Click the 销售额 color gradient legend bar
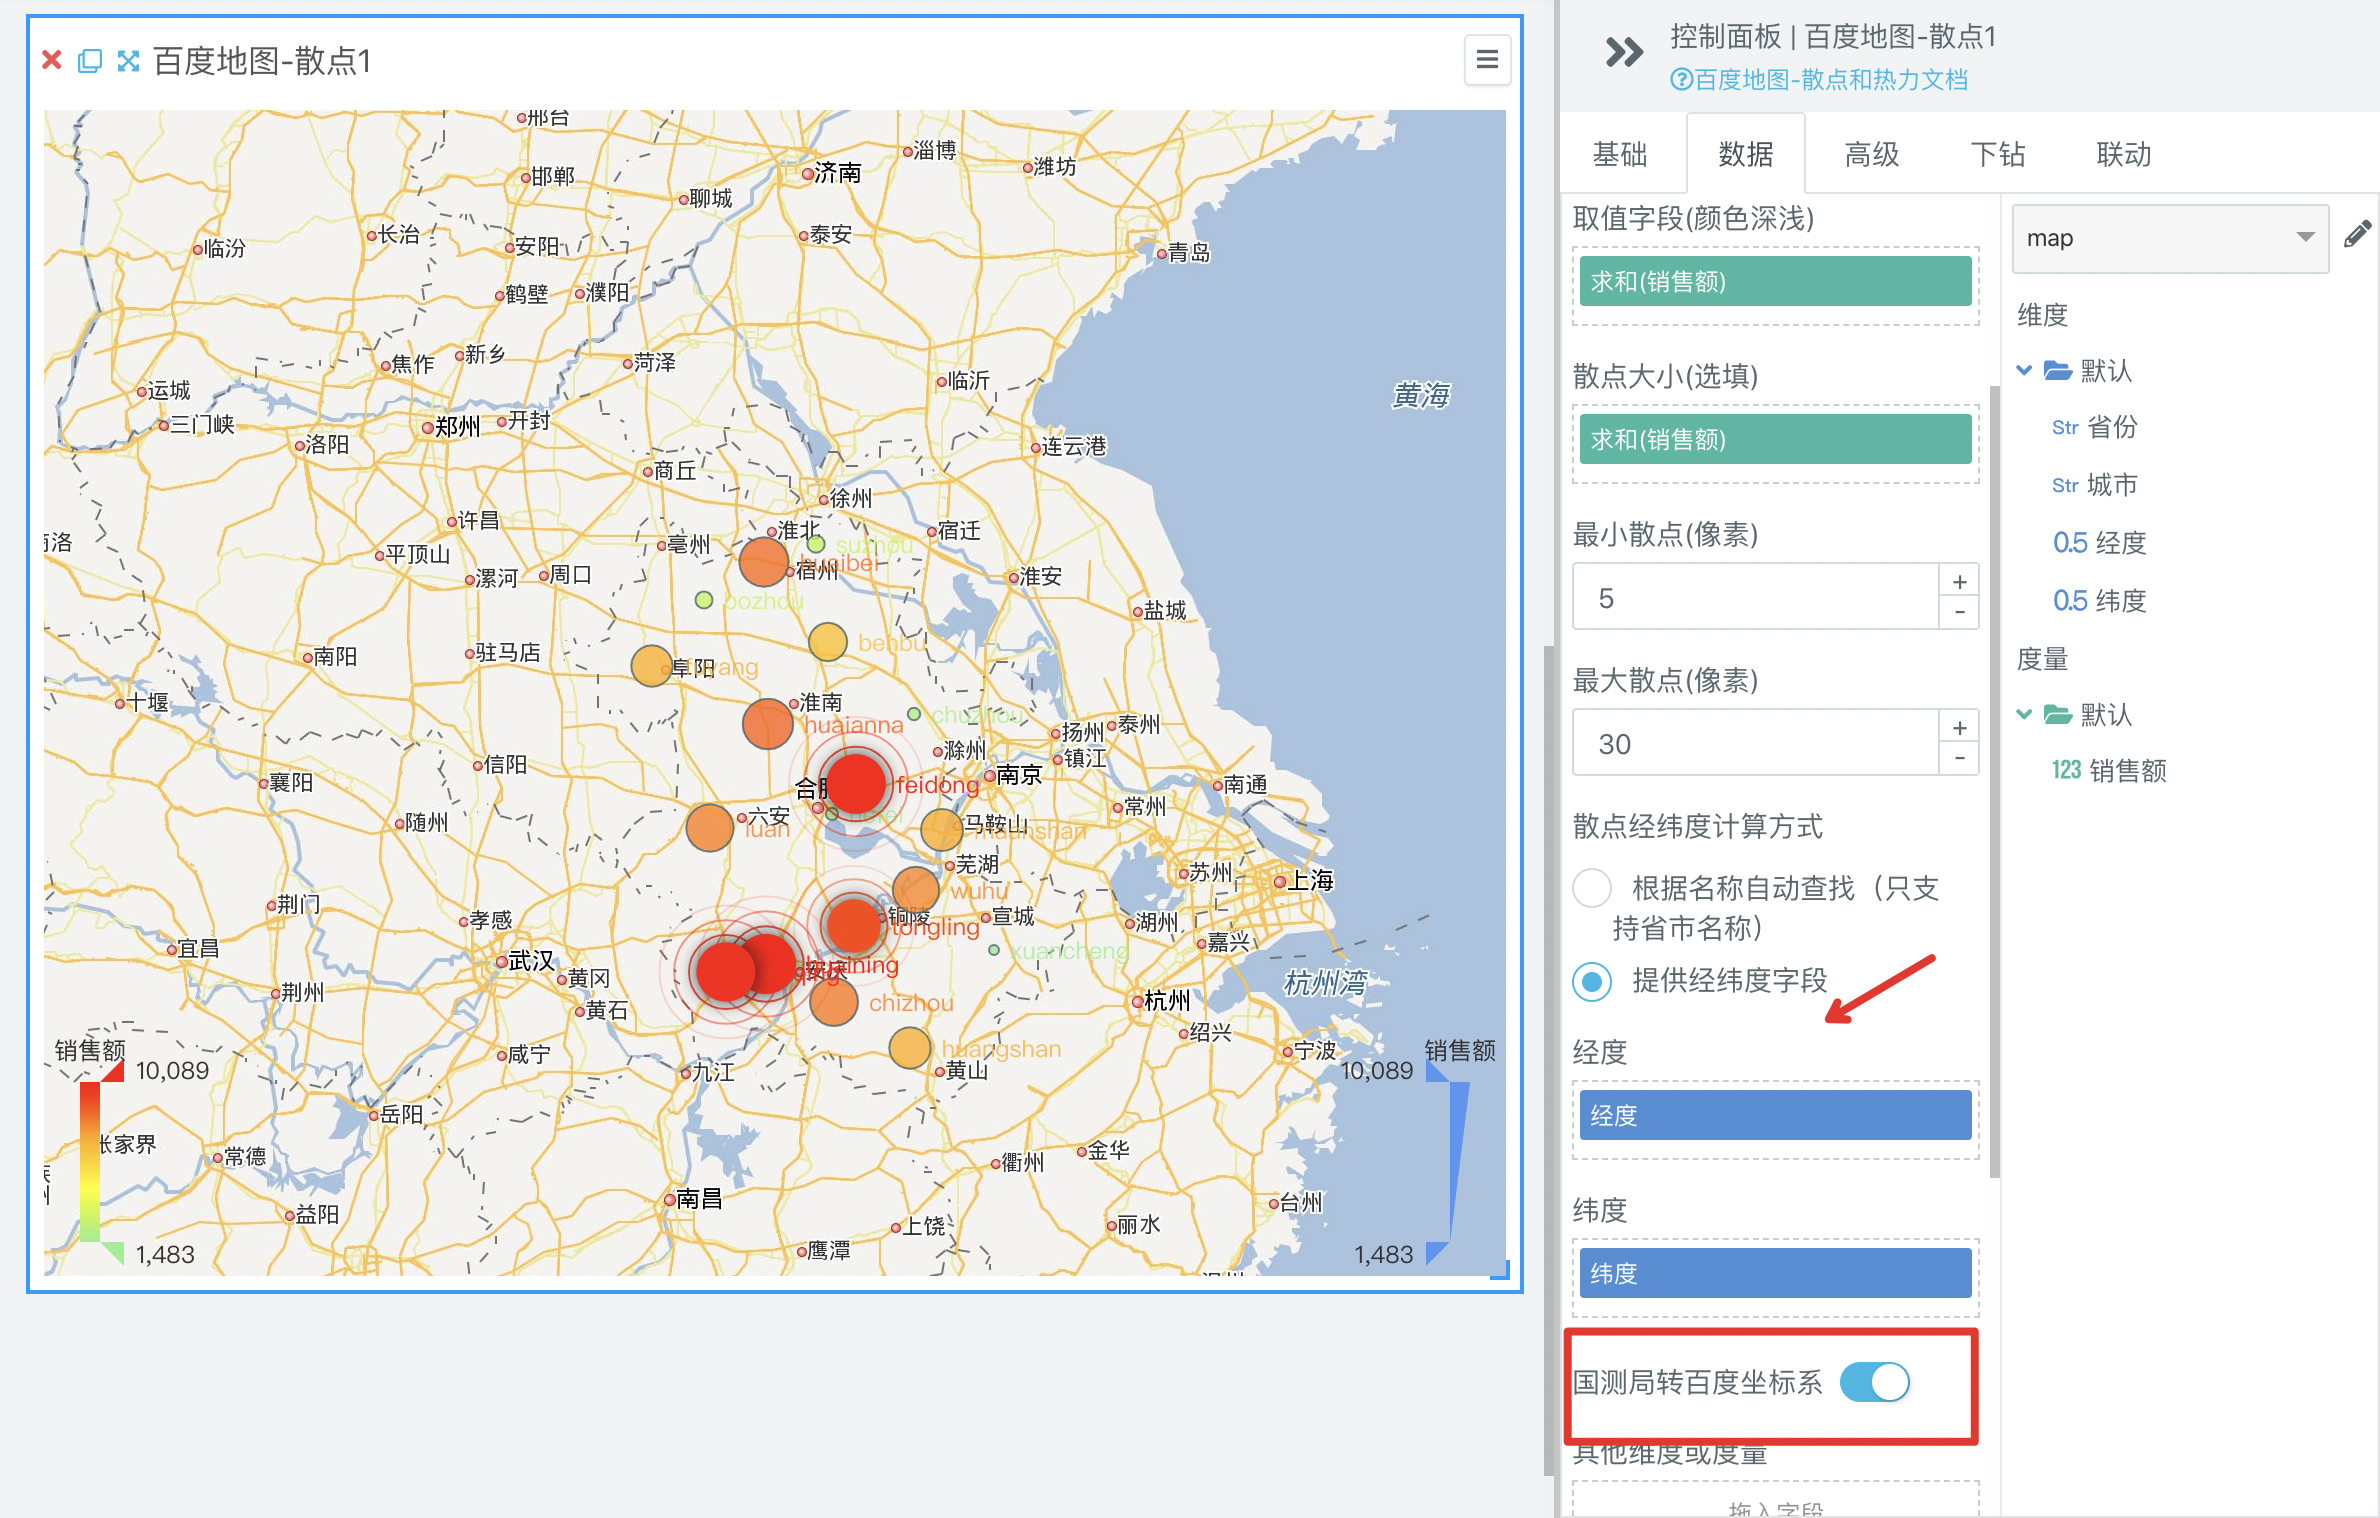 90,1160
